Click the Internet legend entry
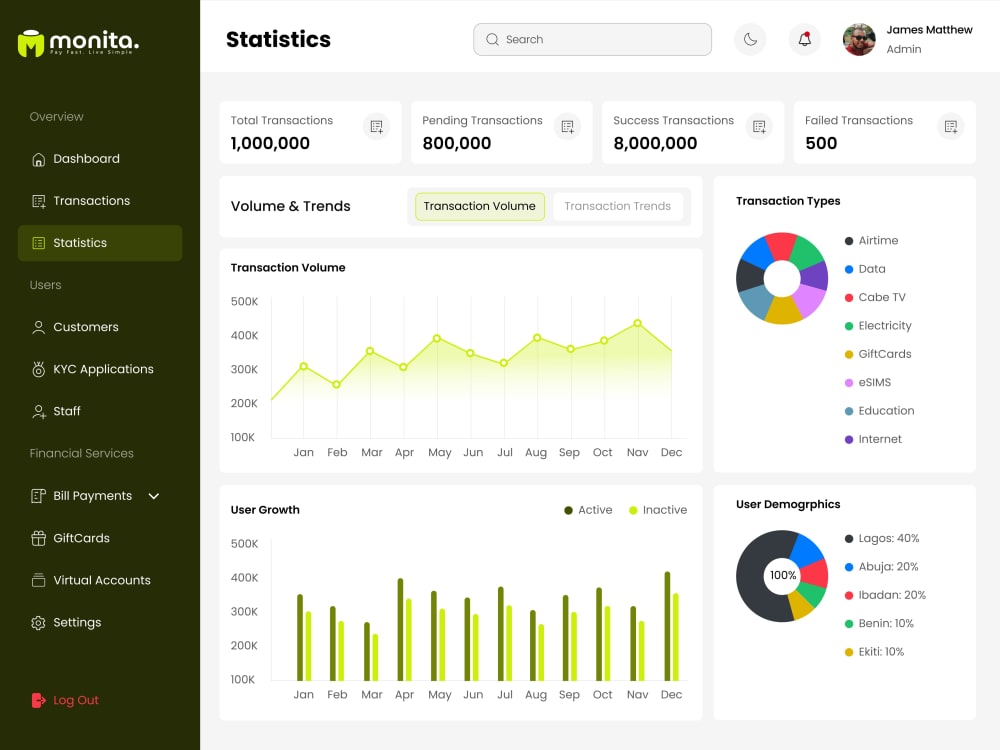The height and width of the screenshot is (750, 1000). pyautogui.click(x=873, y=439)
